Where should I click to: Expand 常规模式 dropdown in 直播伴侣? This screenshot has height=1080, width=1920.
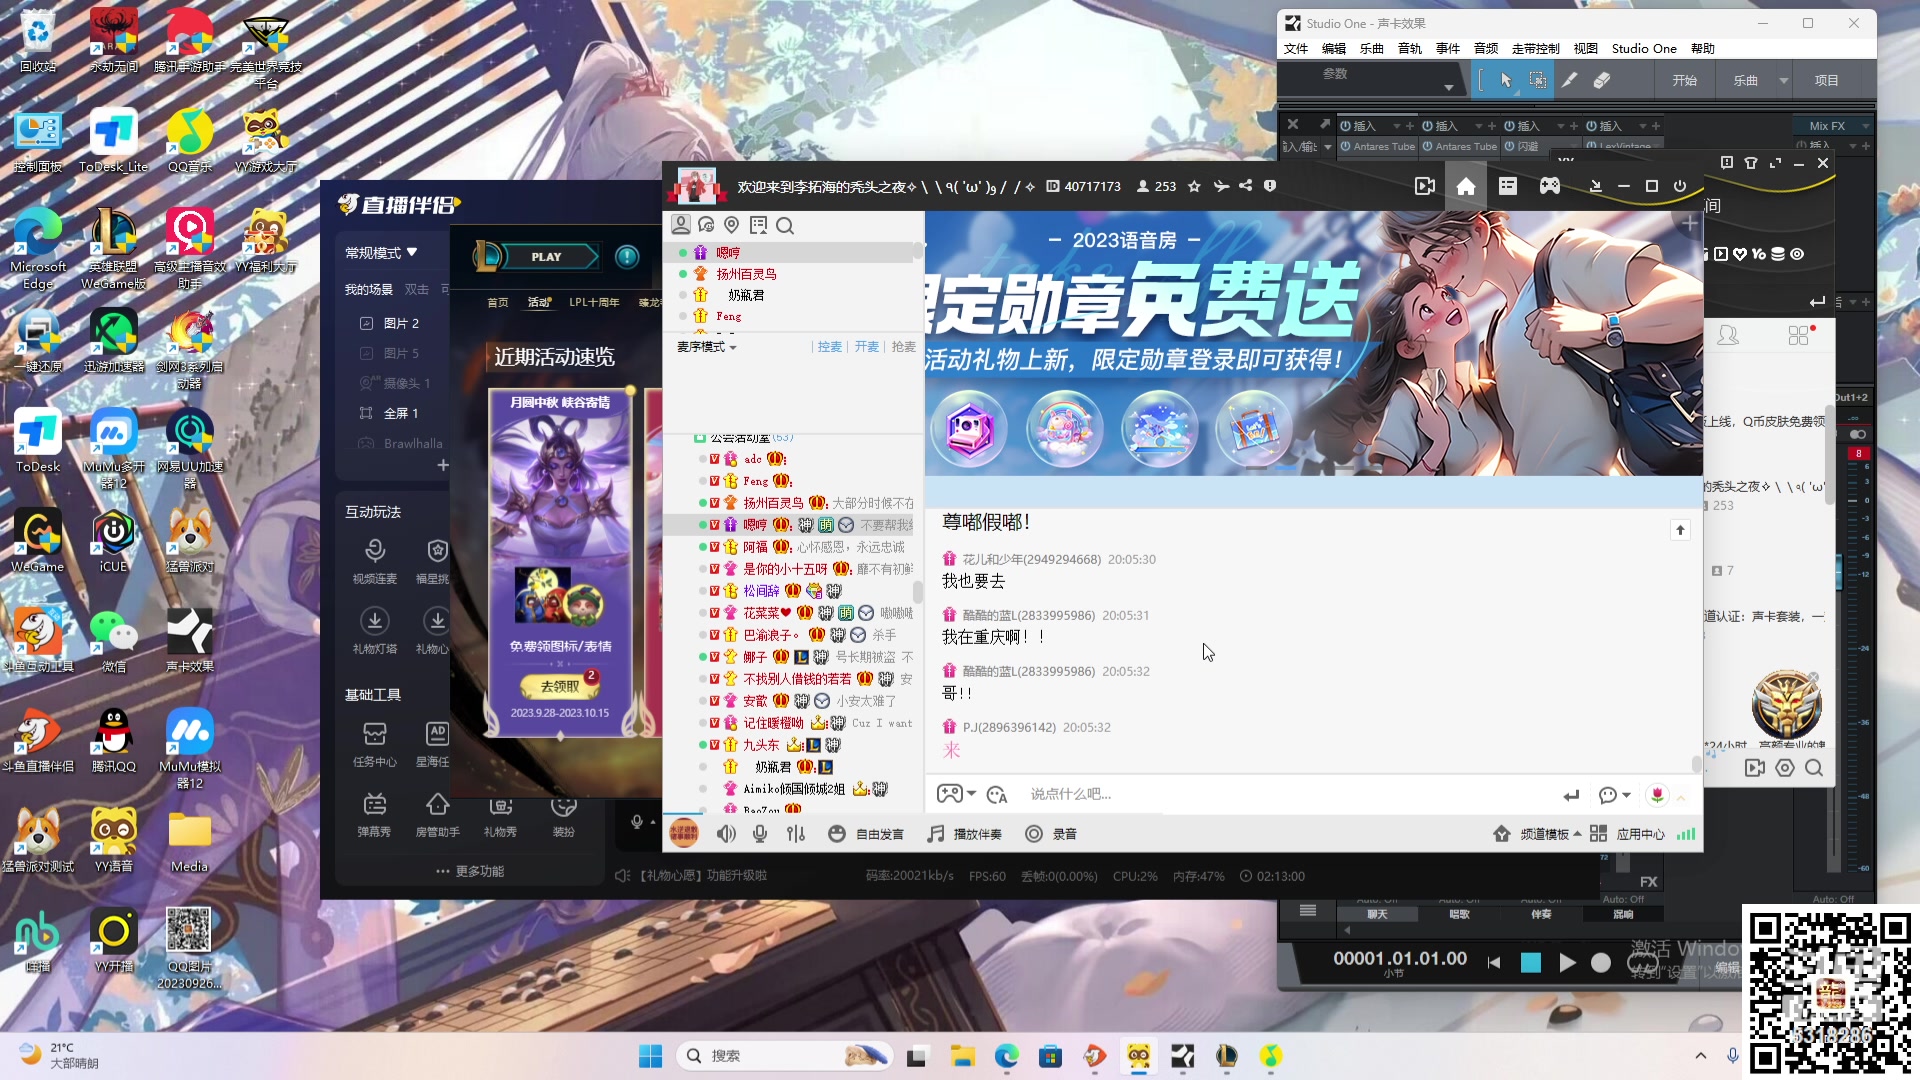coord(381,253)
